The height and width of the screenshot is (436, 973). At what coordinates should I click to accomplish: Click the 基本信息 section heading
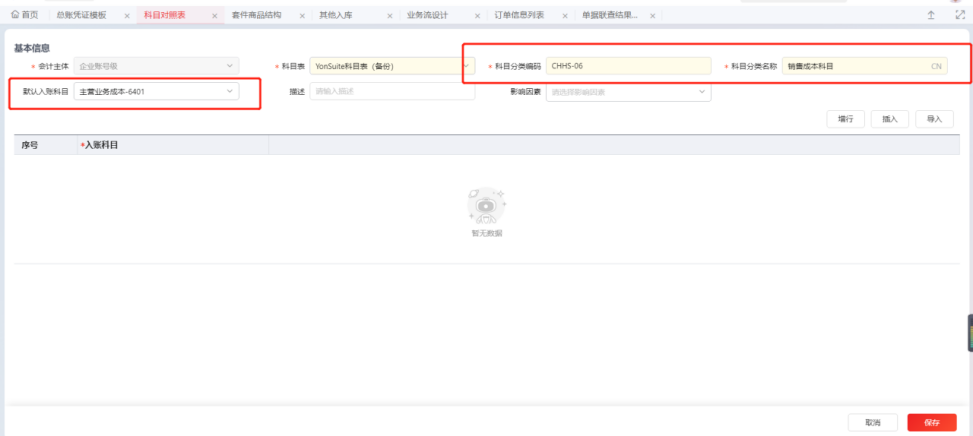[32, 48]
